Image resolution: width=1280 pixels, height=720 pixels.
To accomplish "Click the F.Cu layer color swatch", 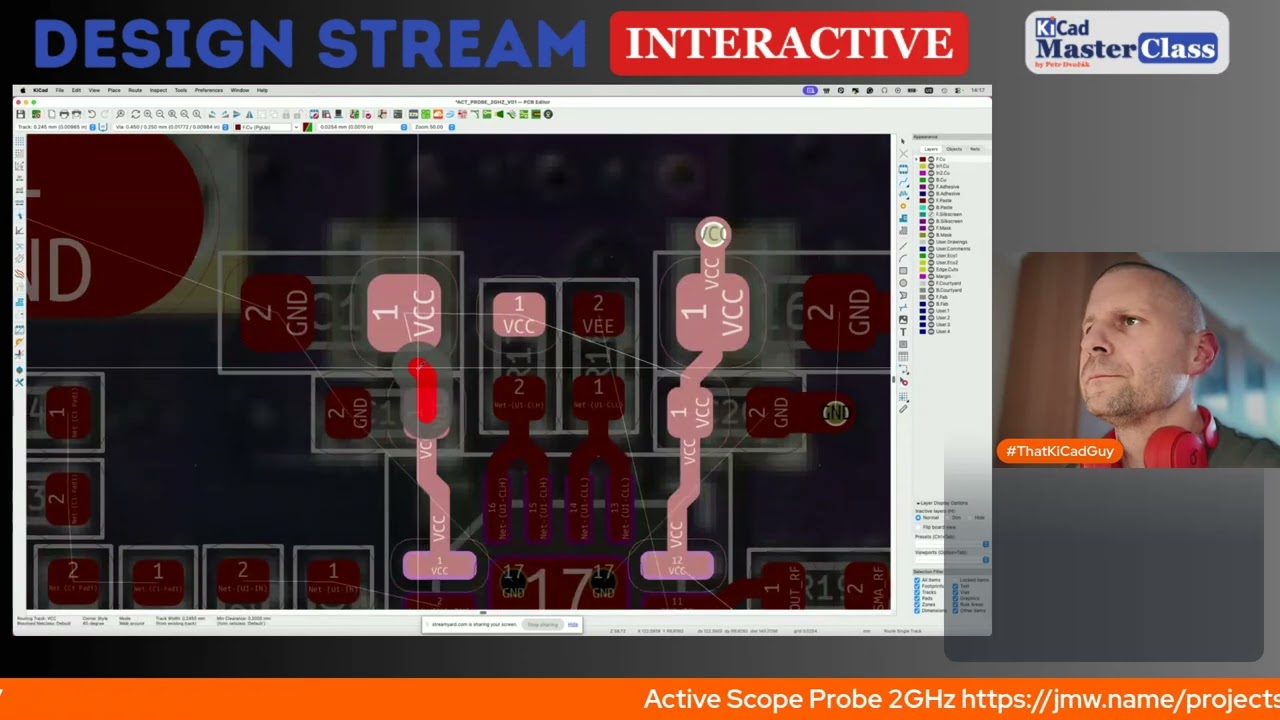I will click(922, 159).
